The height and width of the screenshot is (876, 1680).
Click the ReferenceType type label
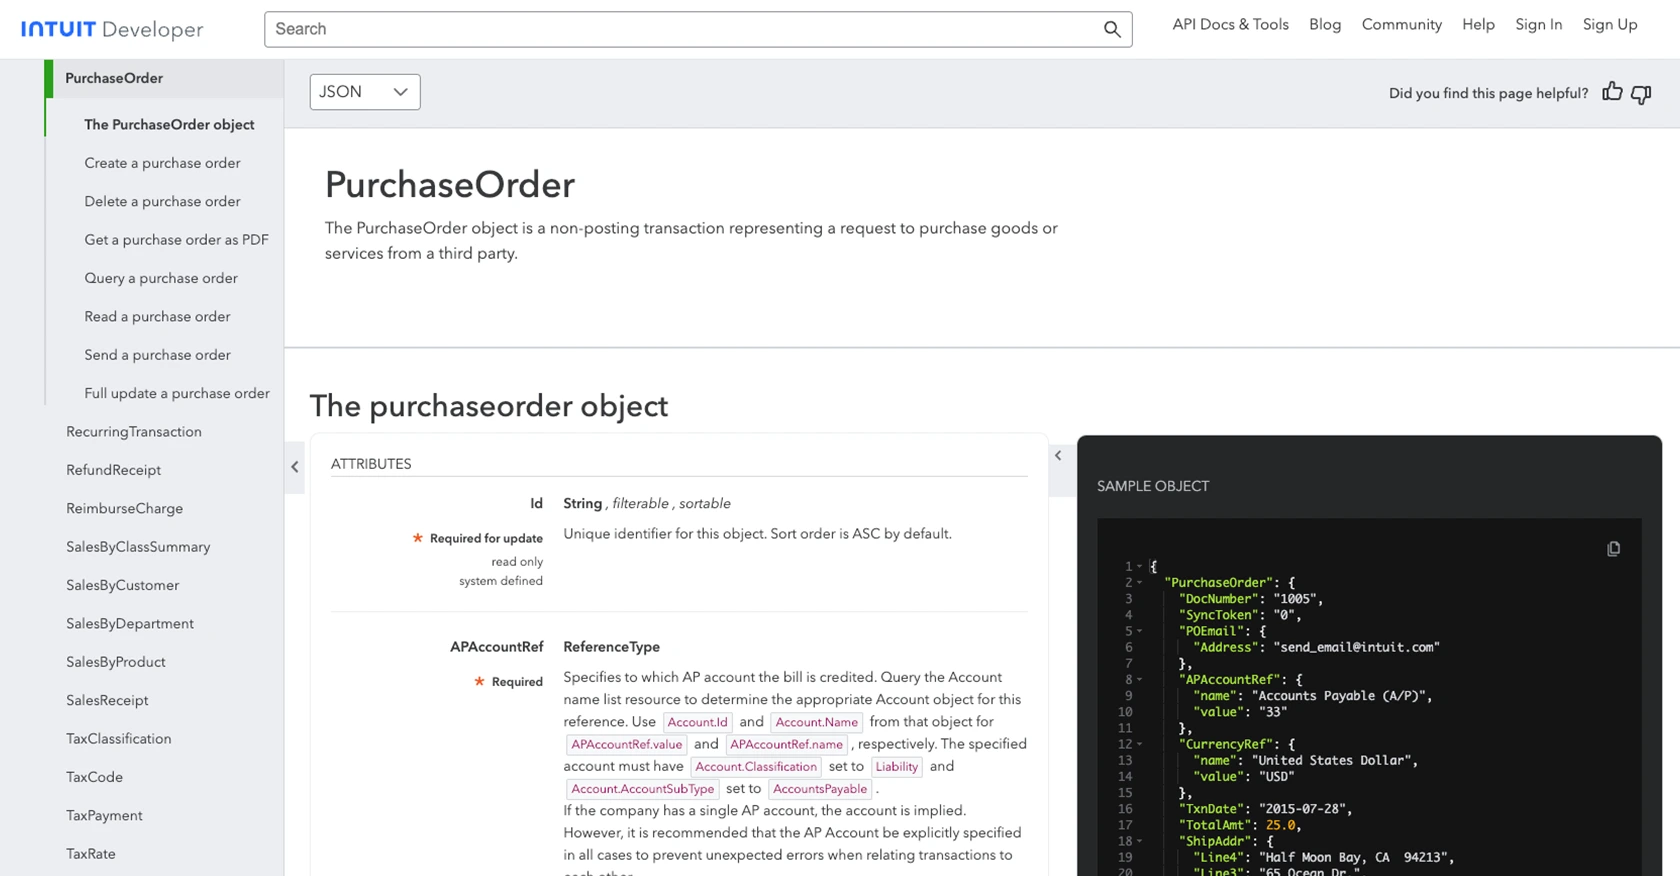[x=611, y=647]
